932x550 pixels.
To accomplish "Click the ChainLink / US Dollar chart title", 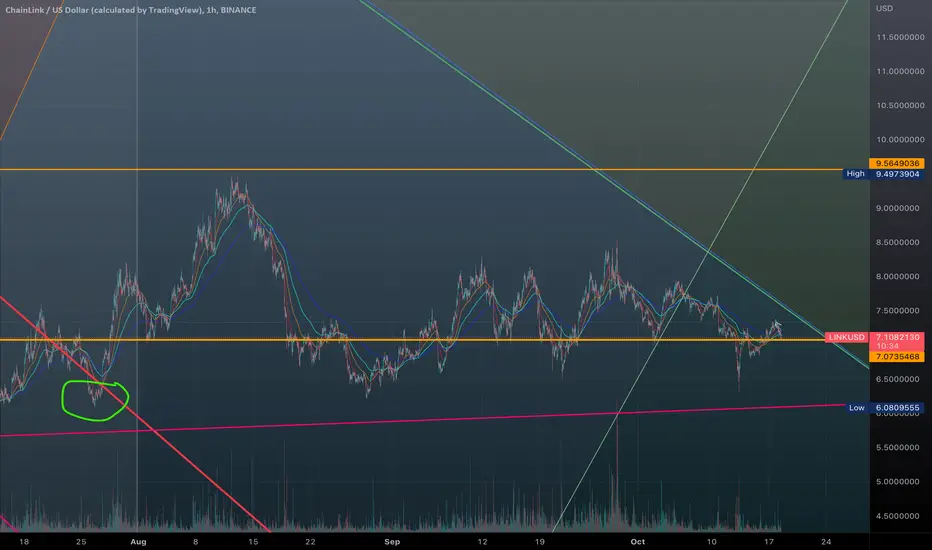I will point(131,10).
